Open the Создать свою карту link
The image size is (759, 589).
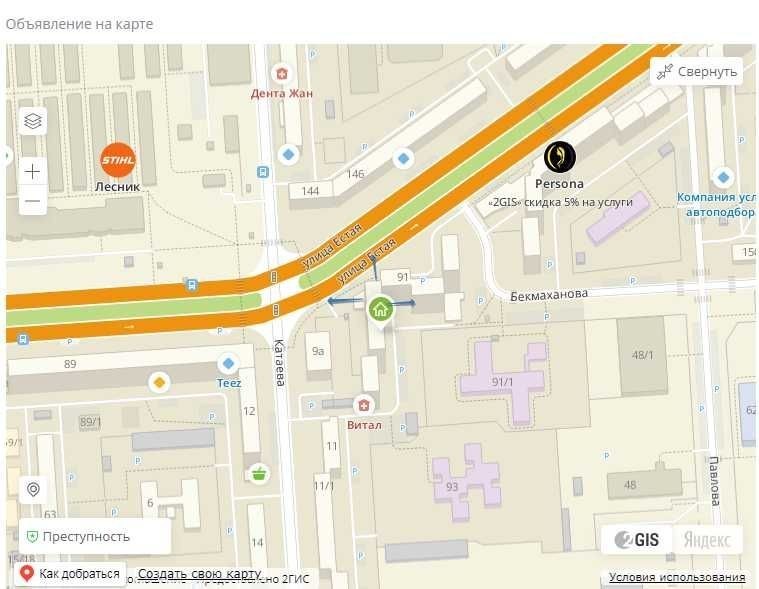pyautogui.click(x=199, y=574)
